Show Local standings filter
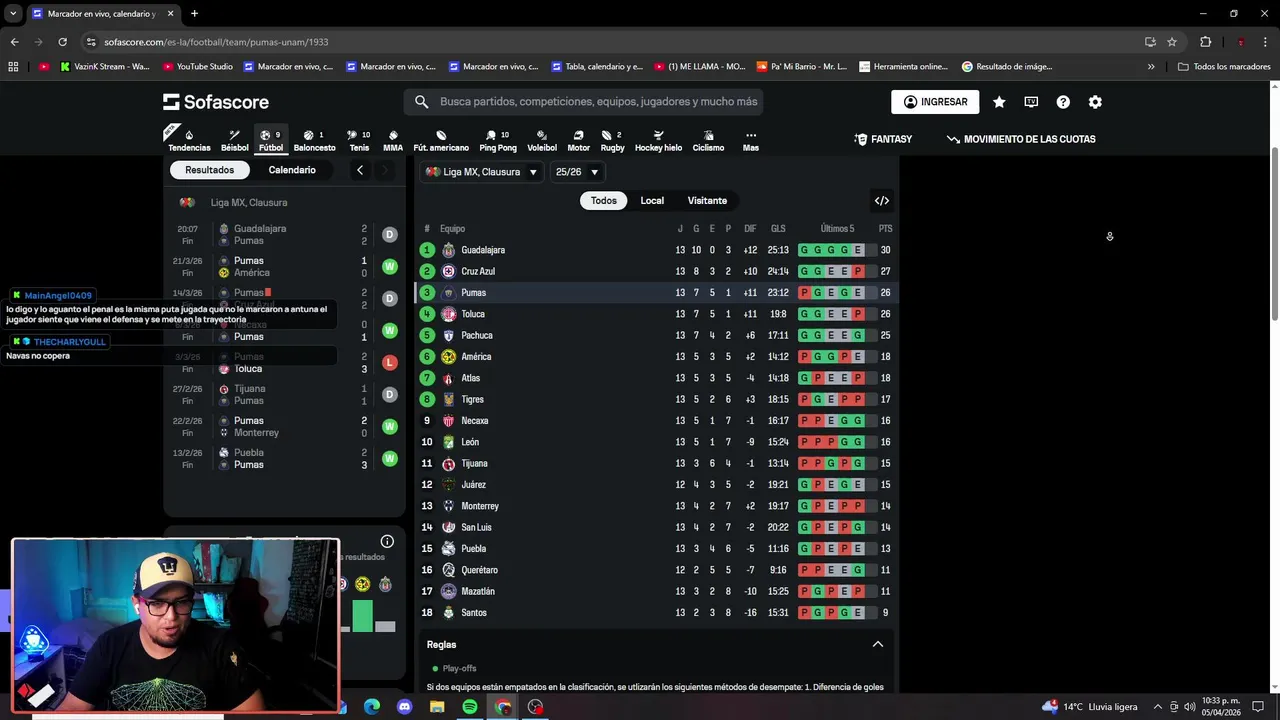 coord(652,201)
